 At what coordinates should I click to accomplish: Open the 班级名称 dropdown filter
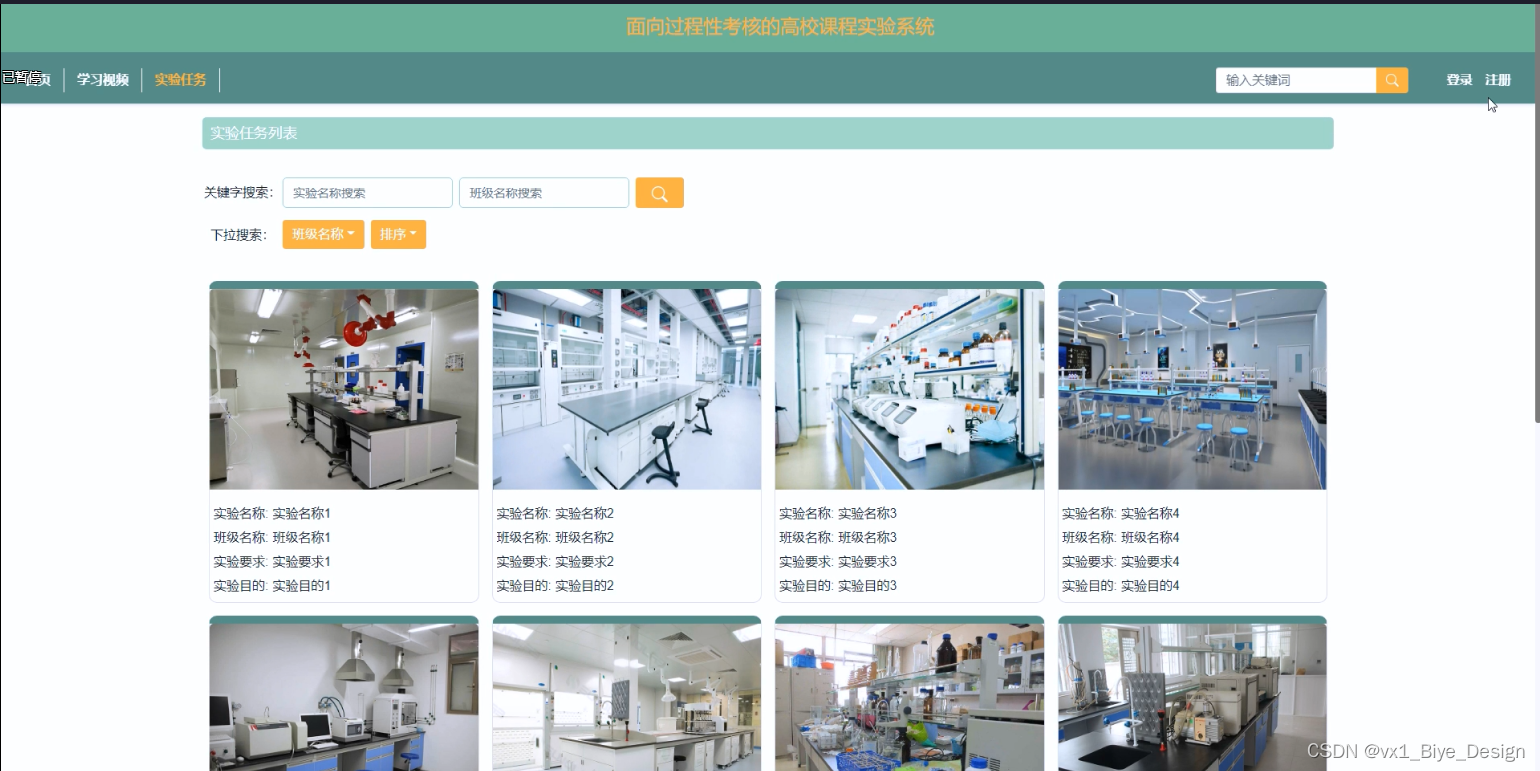(x=323, y=234)
